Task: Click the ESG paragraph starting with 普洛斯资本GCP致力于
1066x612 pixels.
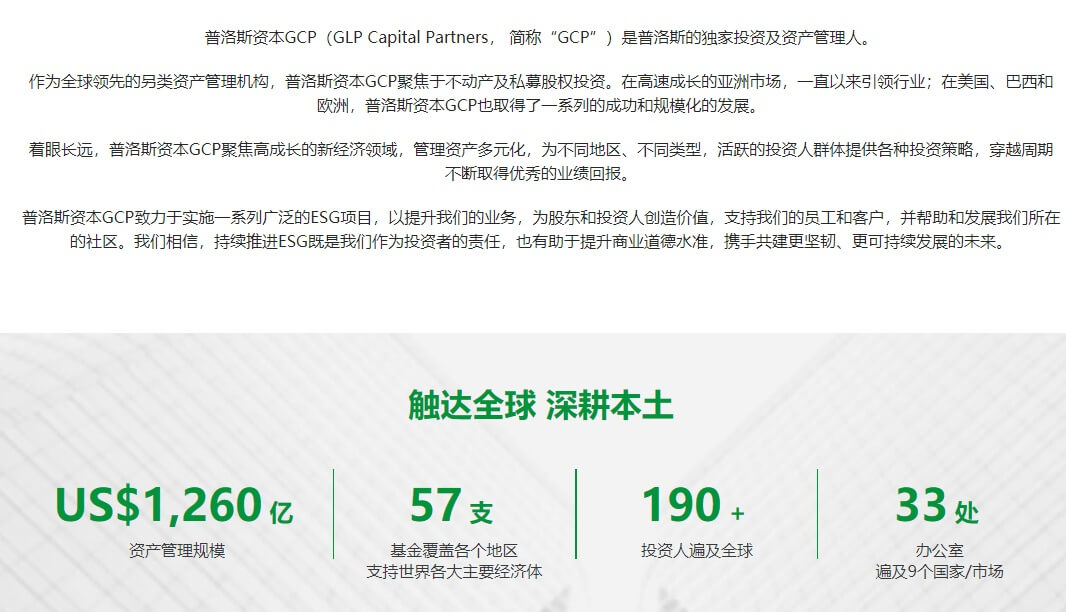Action: click(x=540, y=229)
